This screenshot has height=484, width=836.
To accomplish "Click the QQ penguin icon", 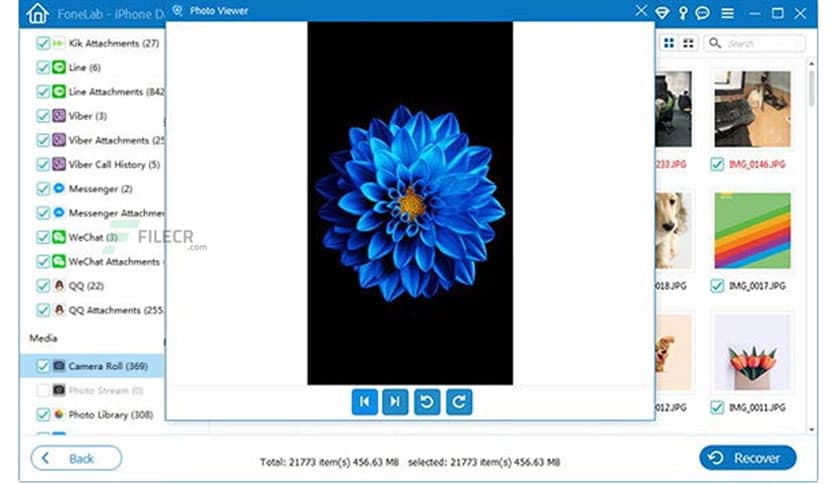I will [x=59, y=286].
